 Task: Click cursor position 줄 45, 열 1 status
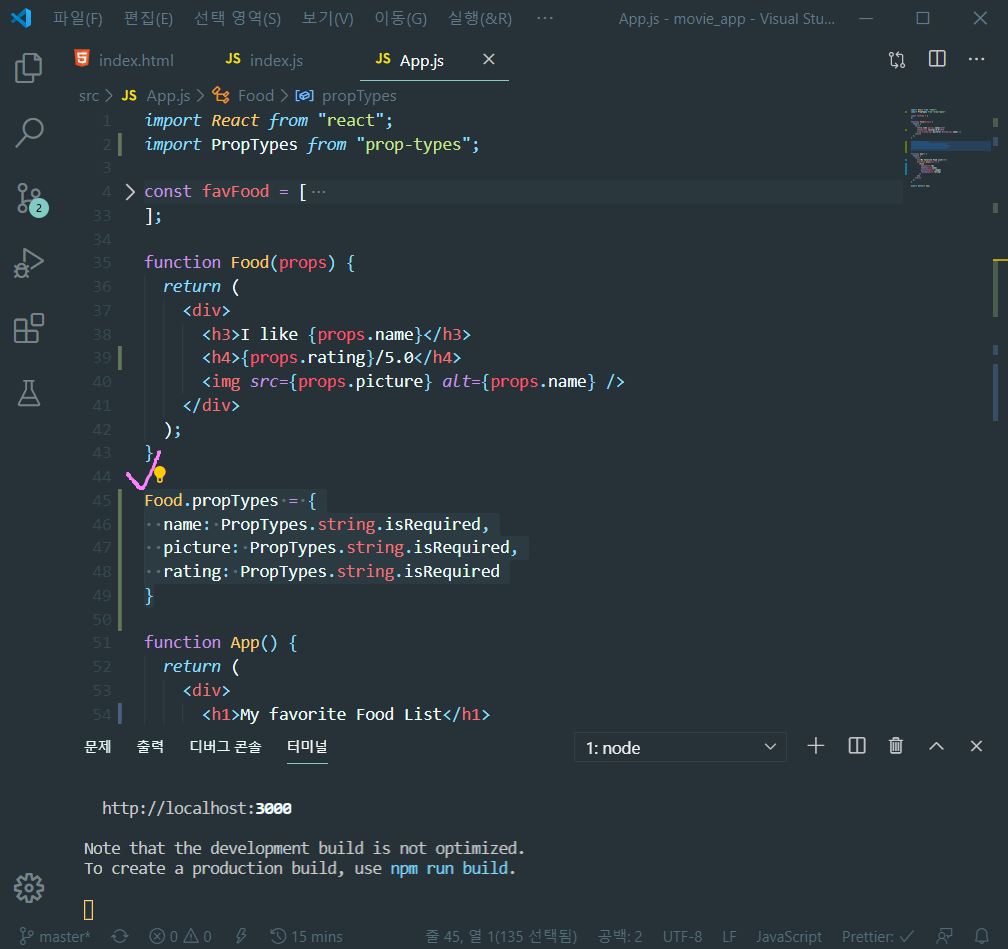501,936
